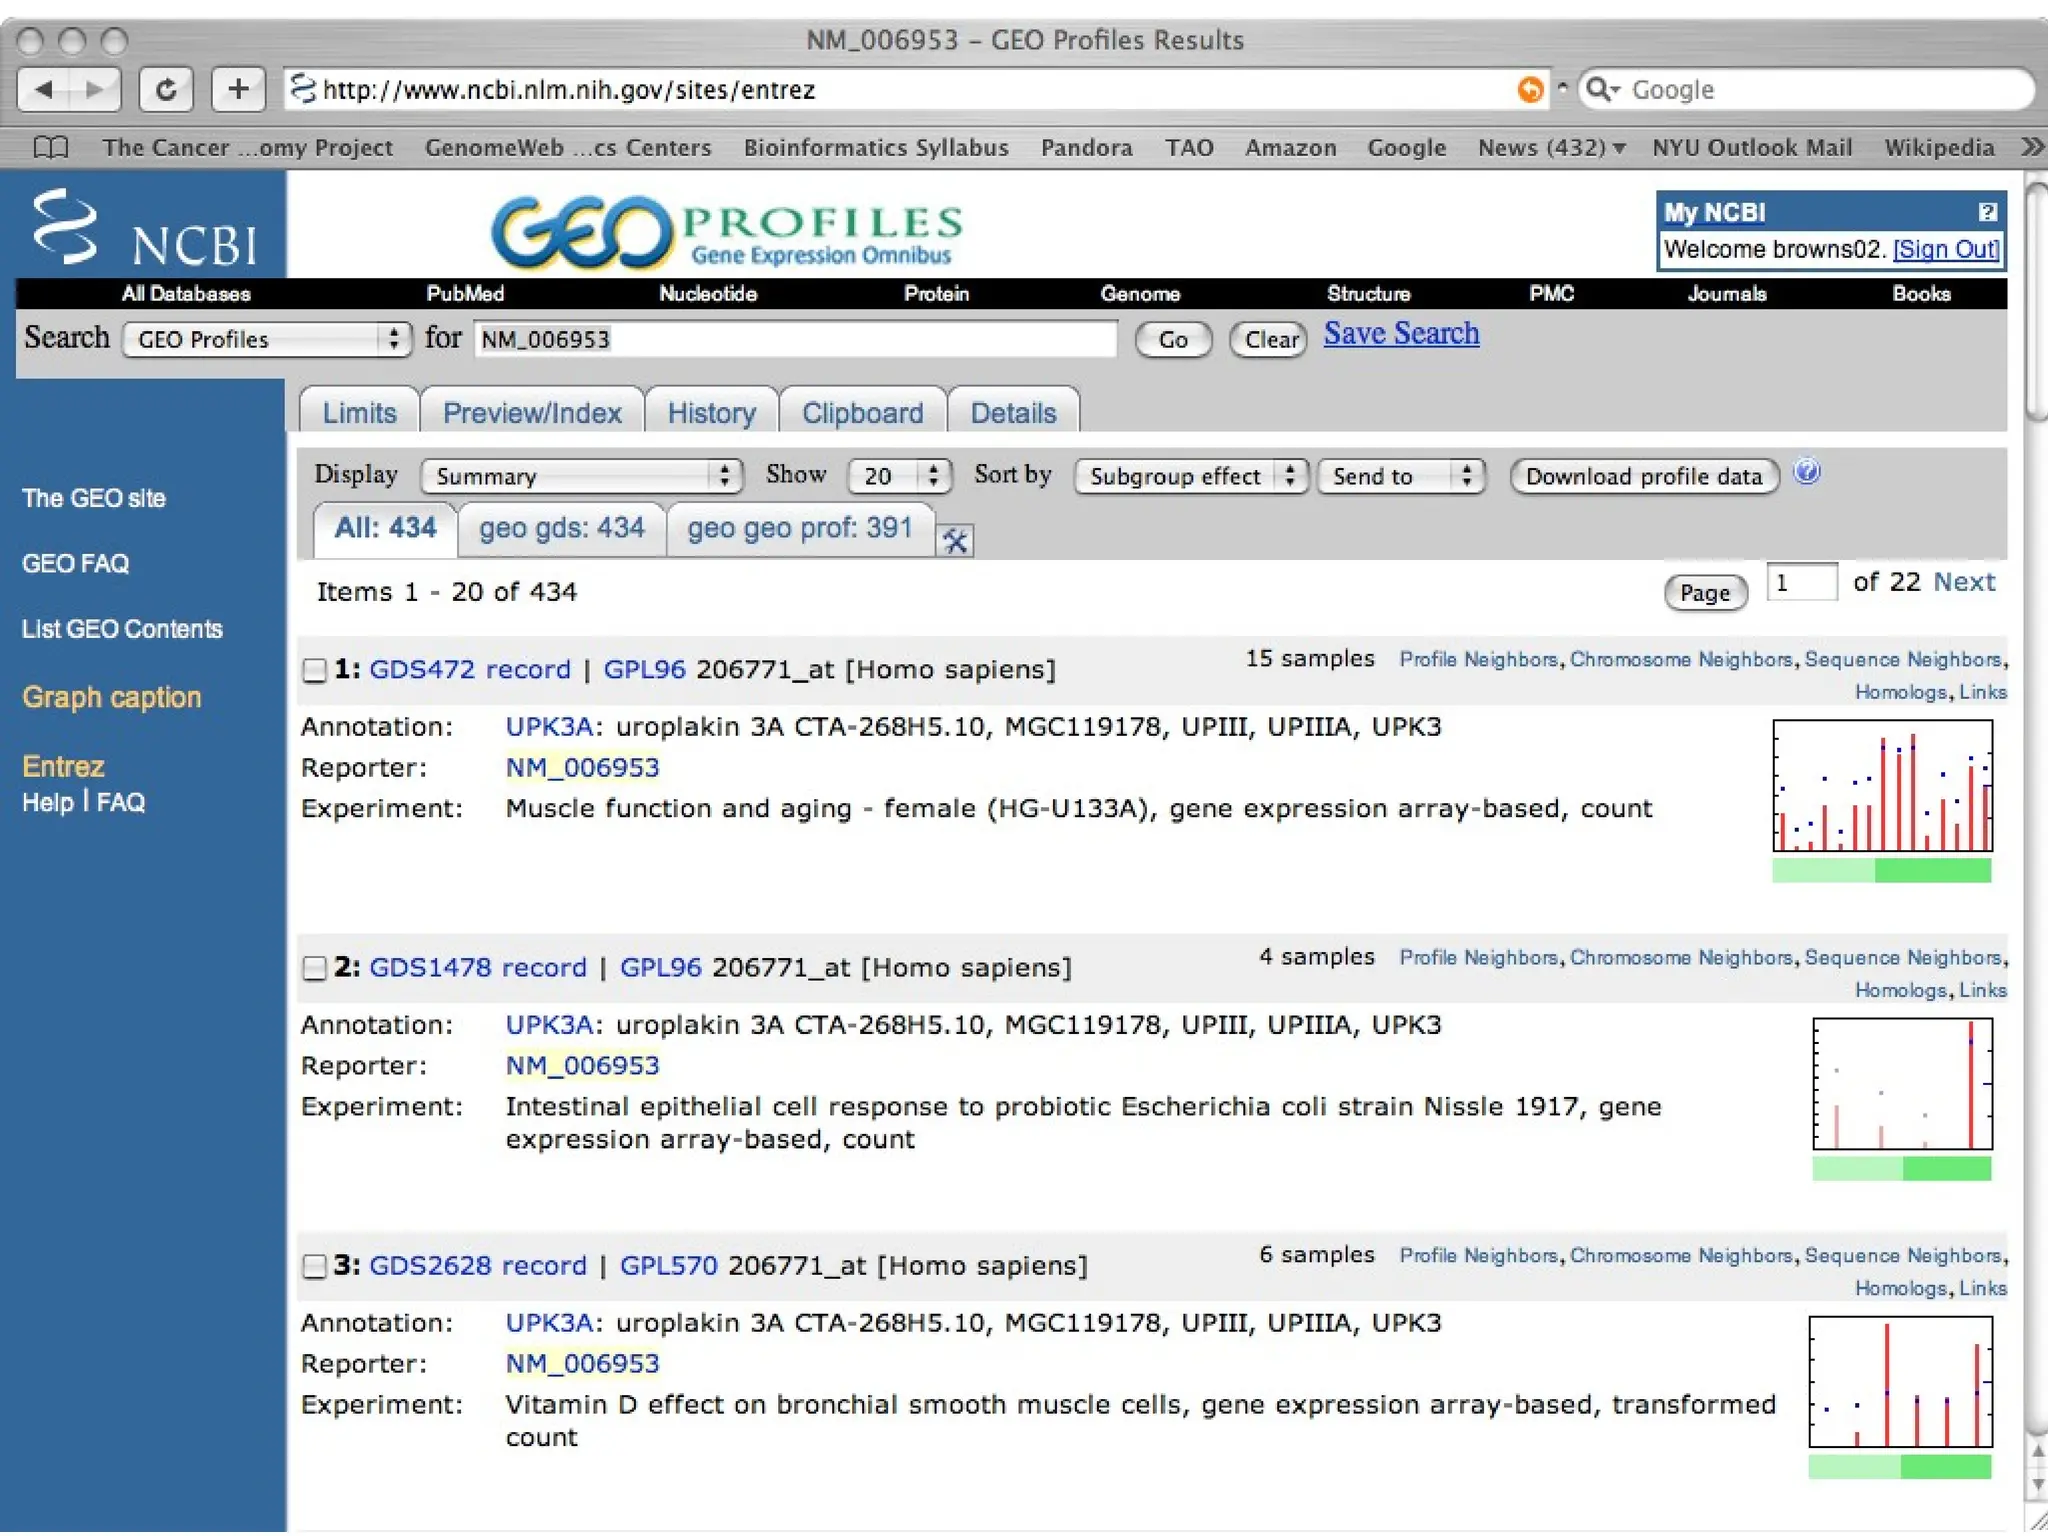Switch to the Preview/Index tab
2048x1536 pixels.
[x=532, y=413]
